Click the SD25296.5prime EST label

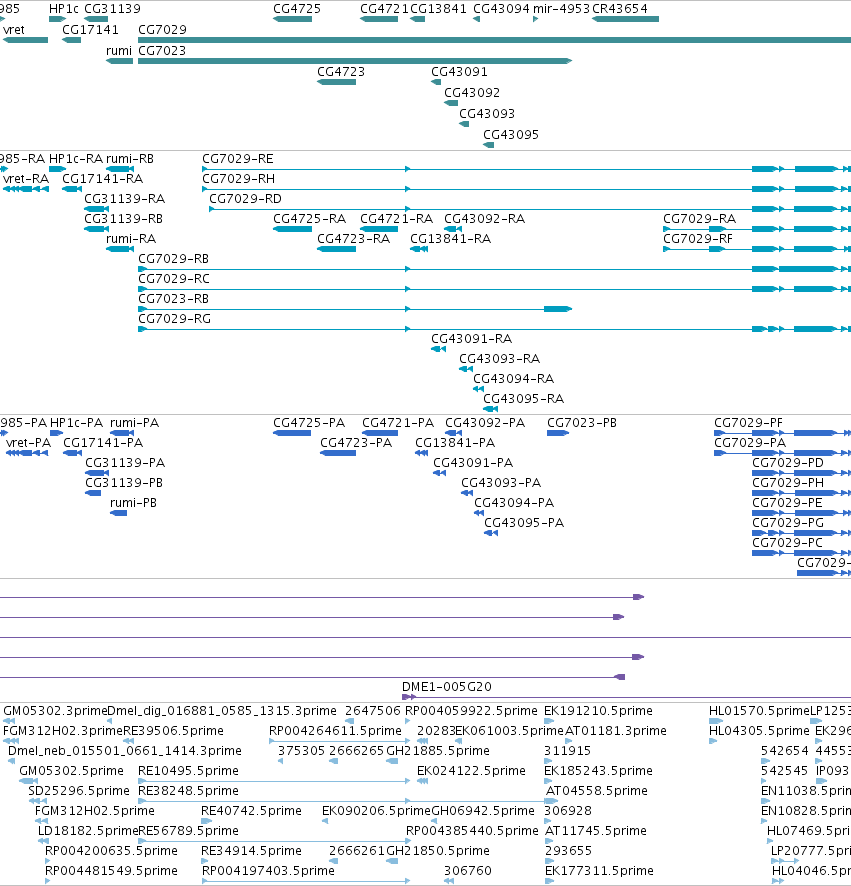(79, 791)
